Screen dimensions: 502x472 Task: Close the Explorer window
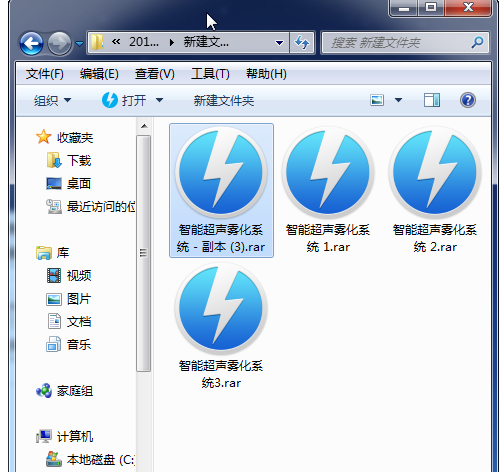(x=468, y=7)
